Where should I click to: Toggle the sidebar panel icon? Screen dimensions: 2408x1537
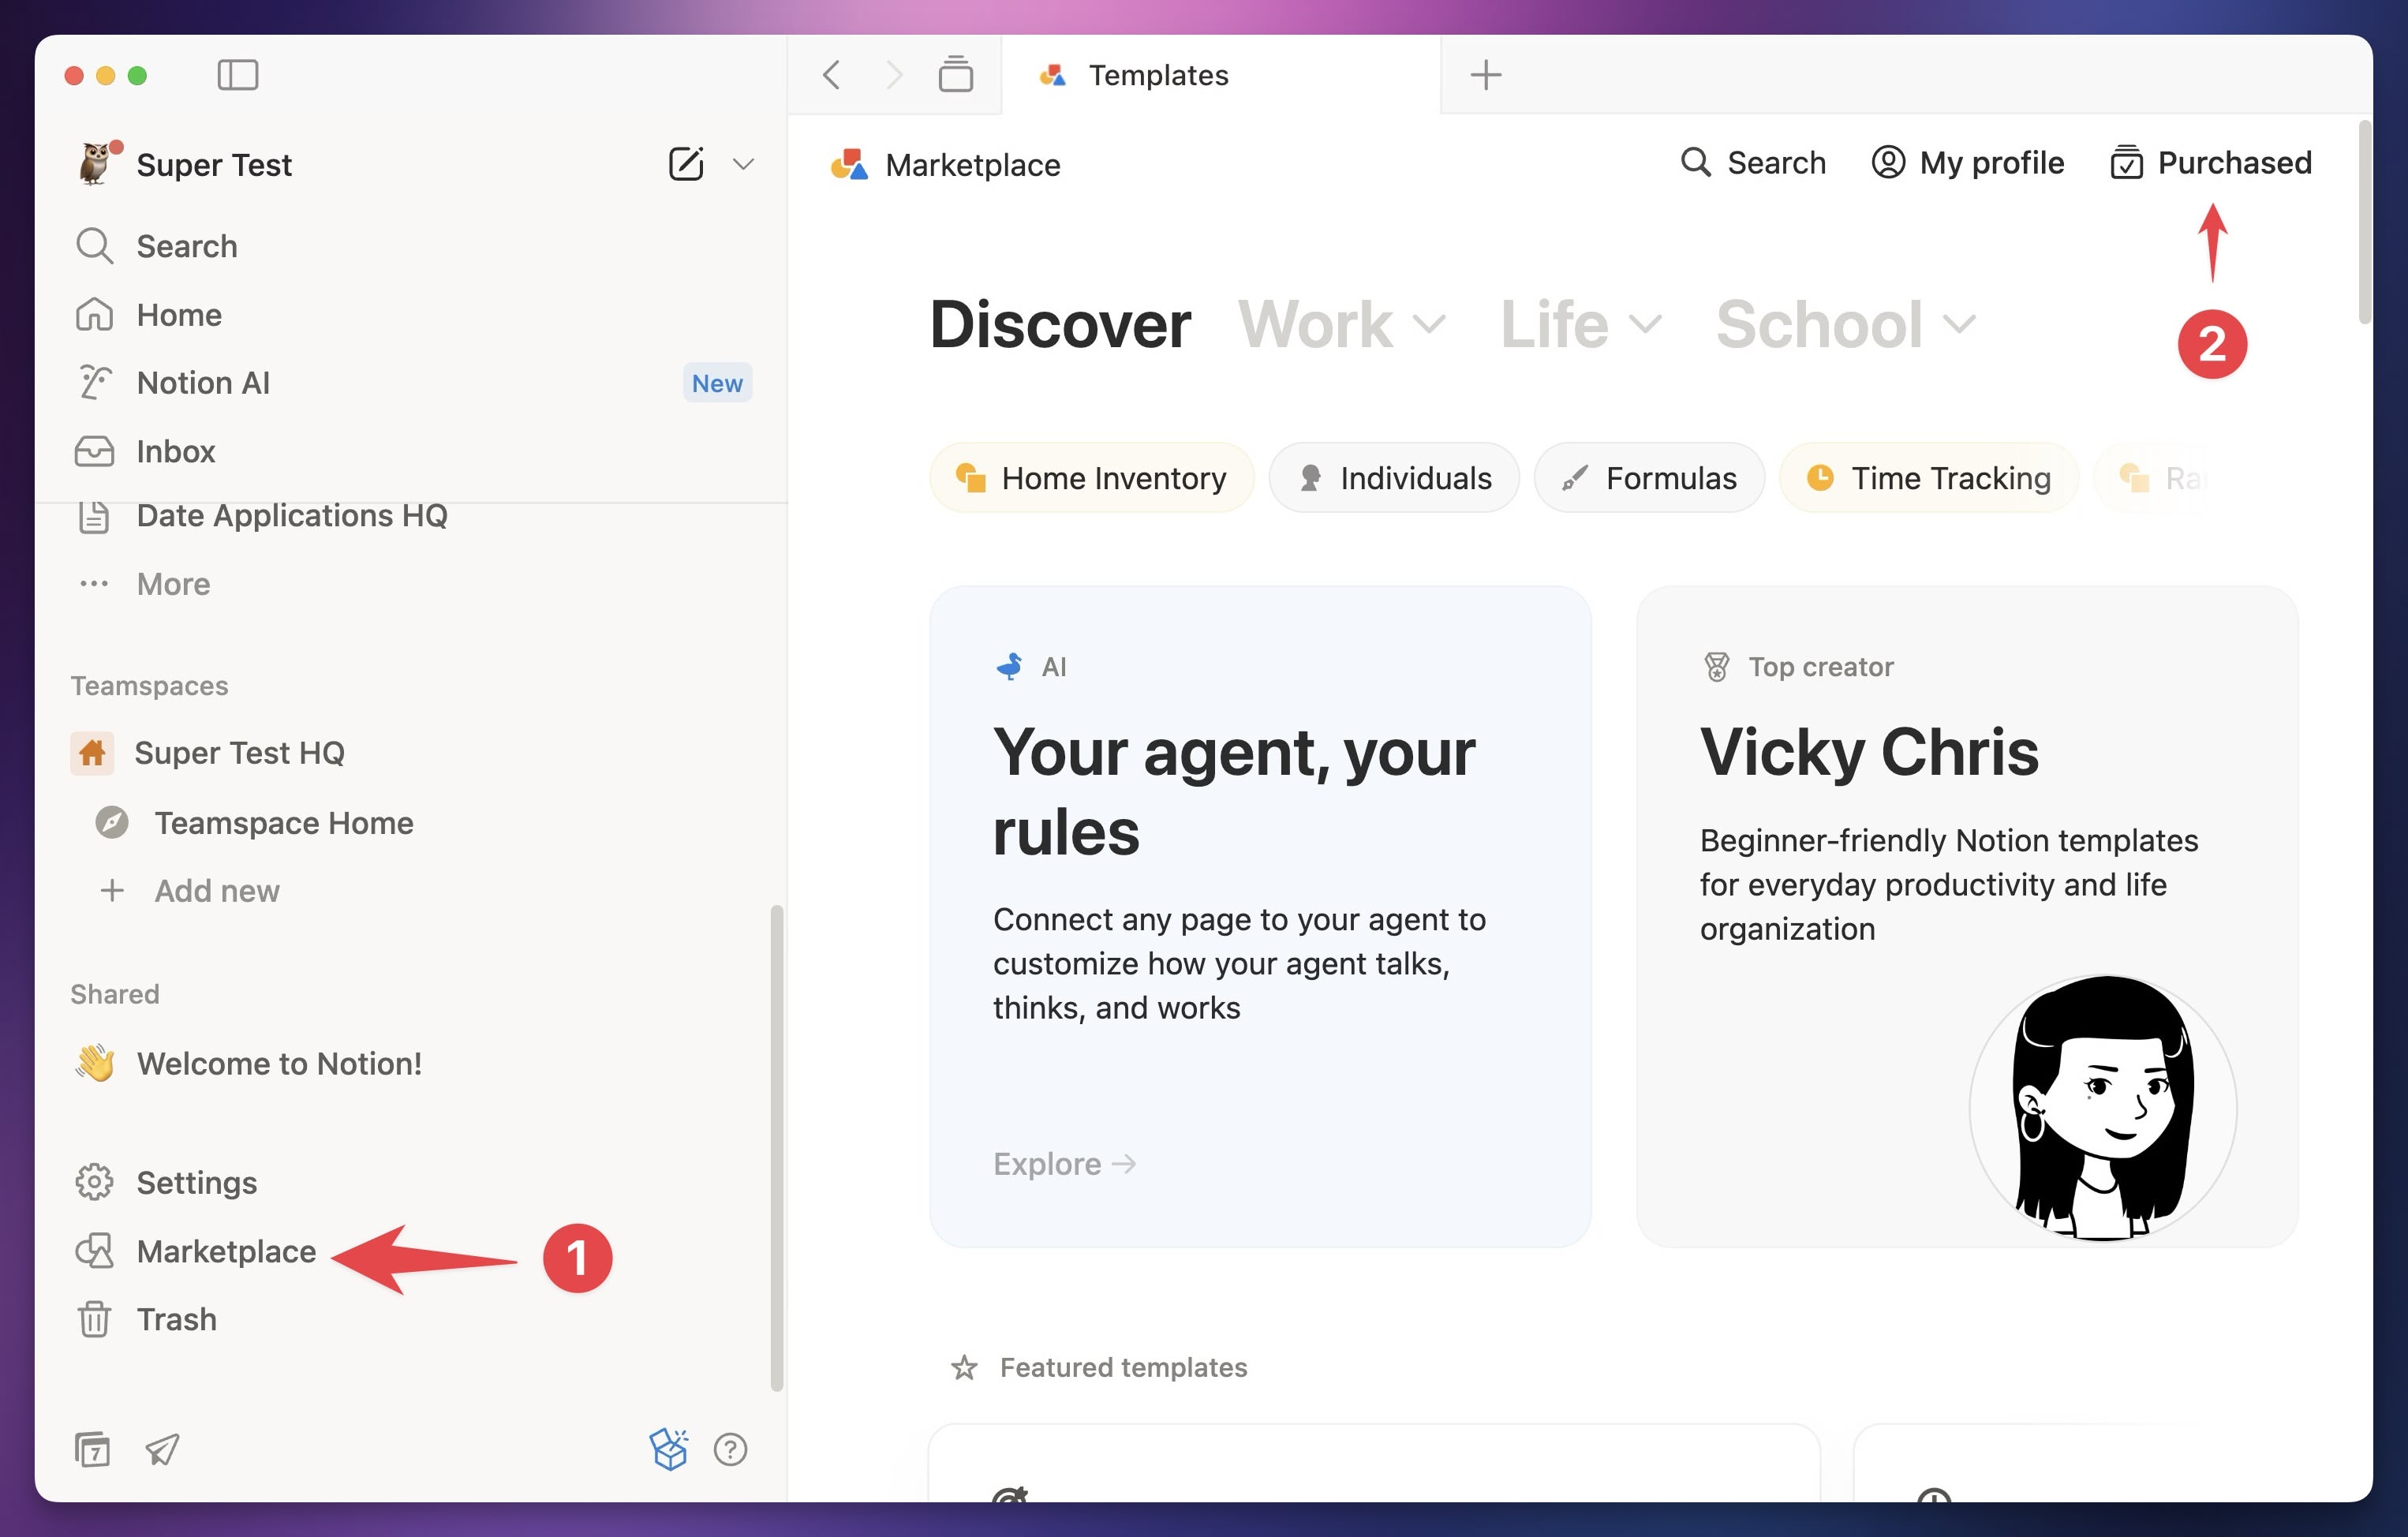[x=237, y=75]
